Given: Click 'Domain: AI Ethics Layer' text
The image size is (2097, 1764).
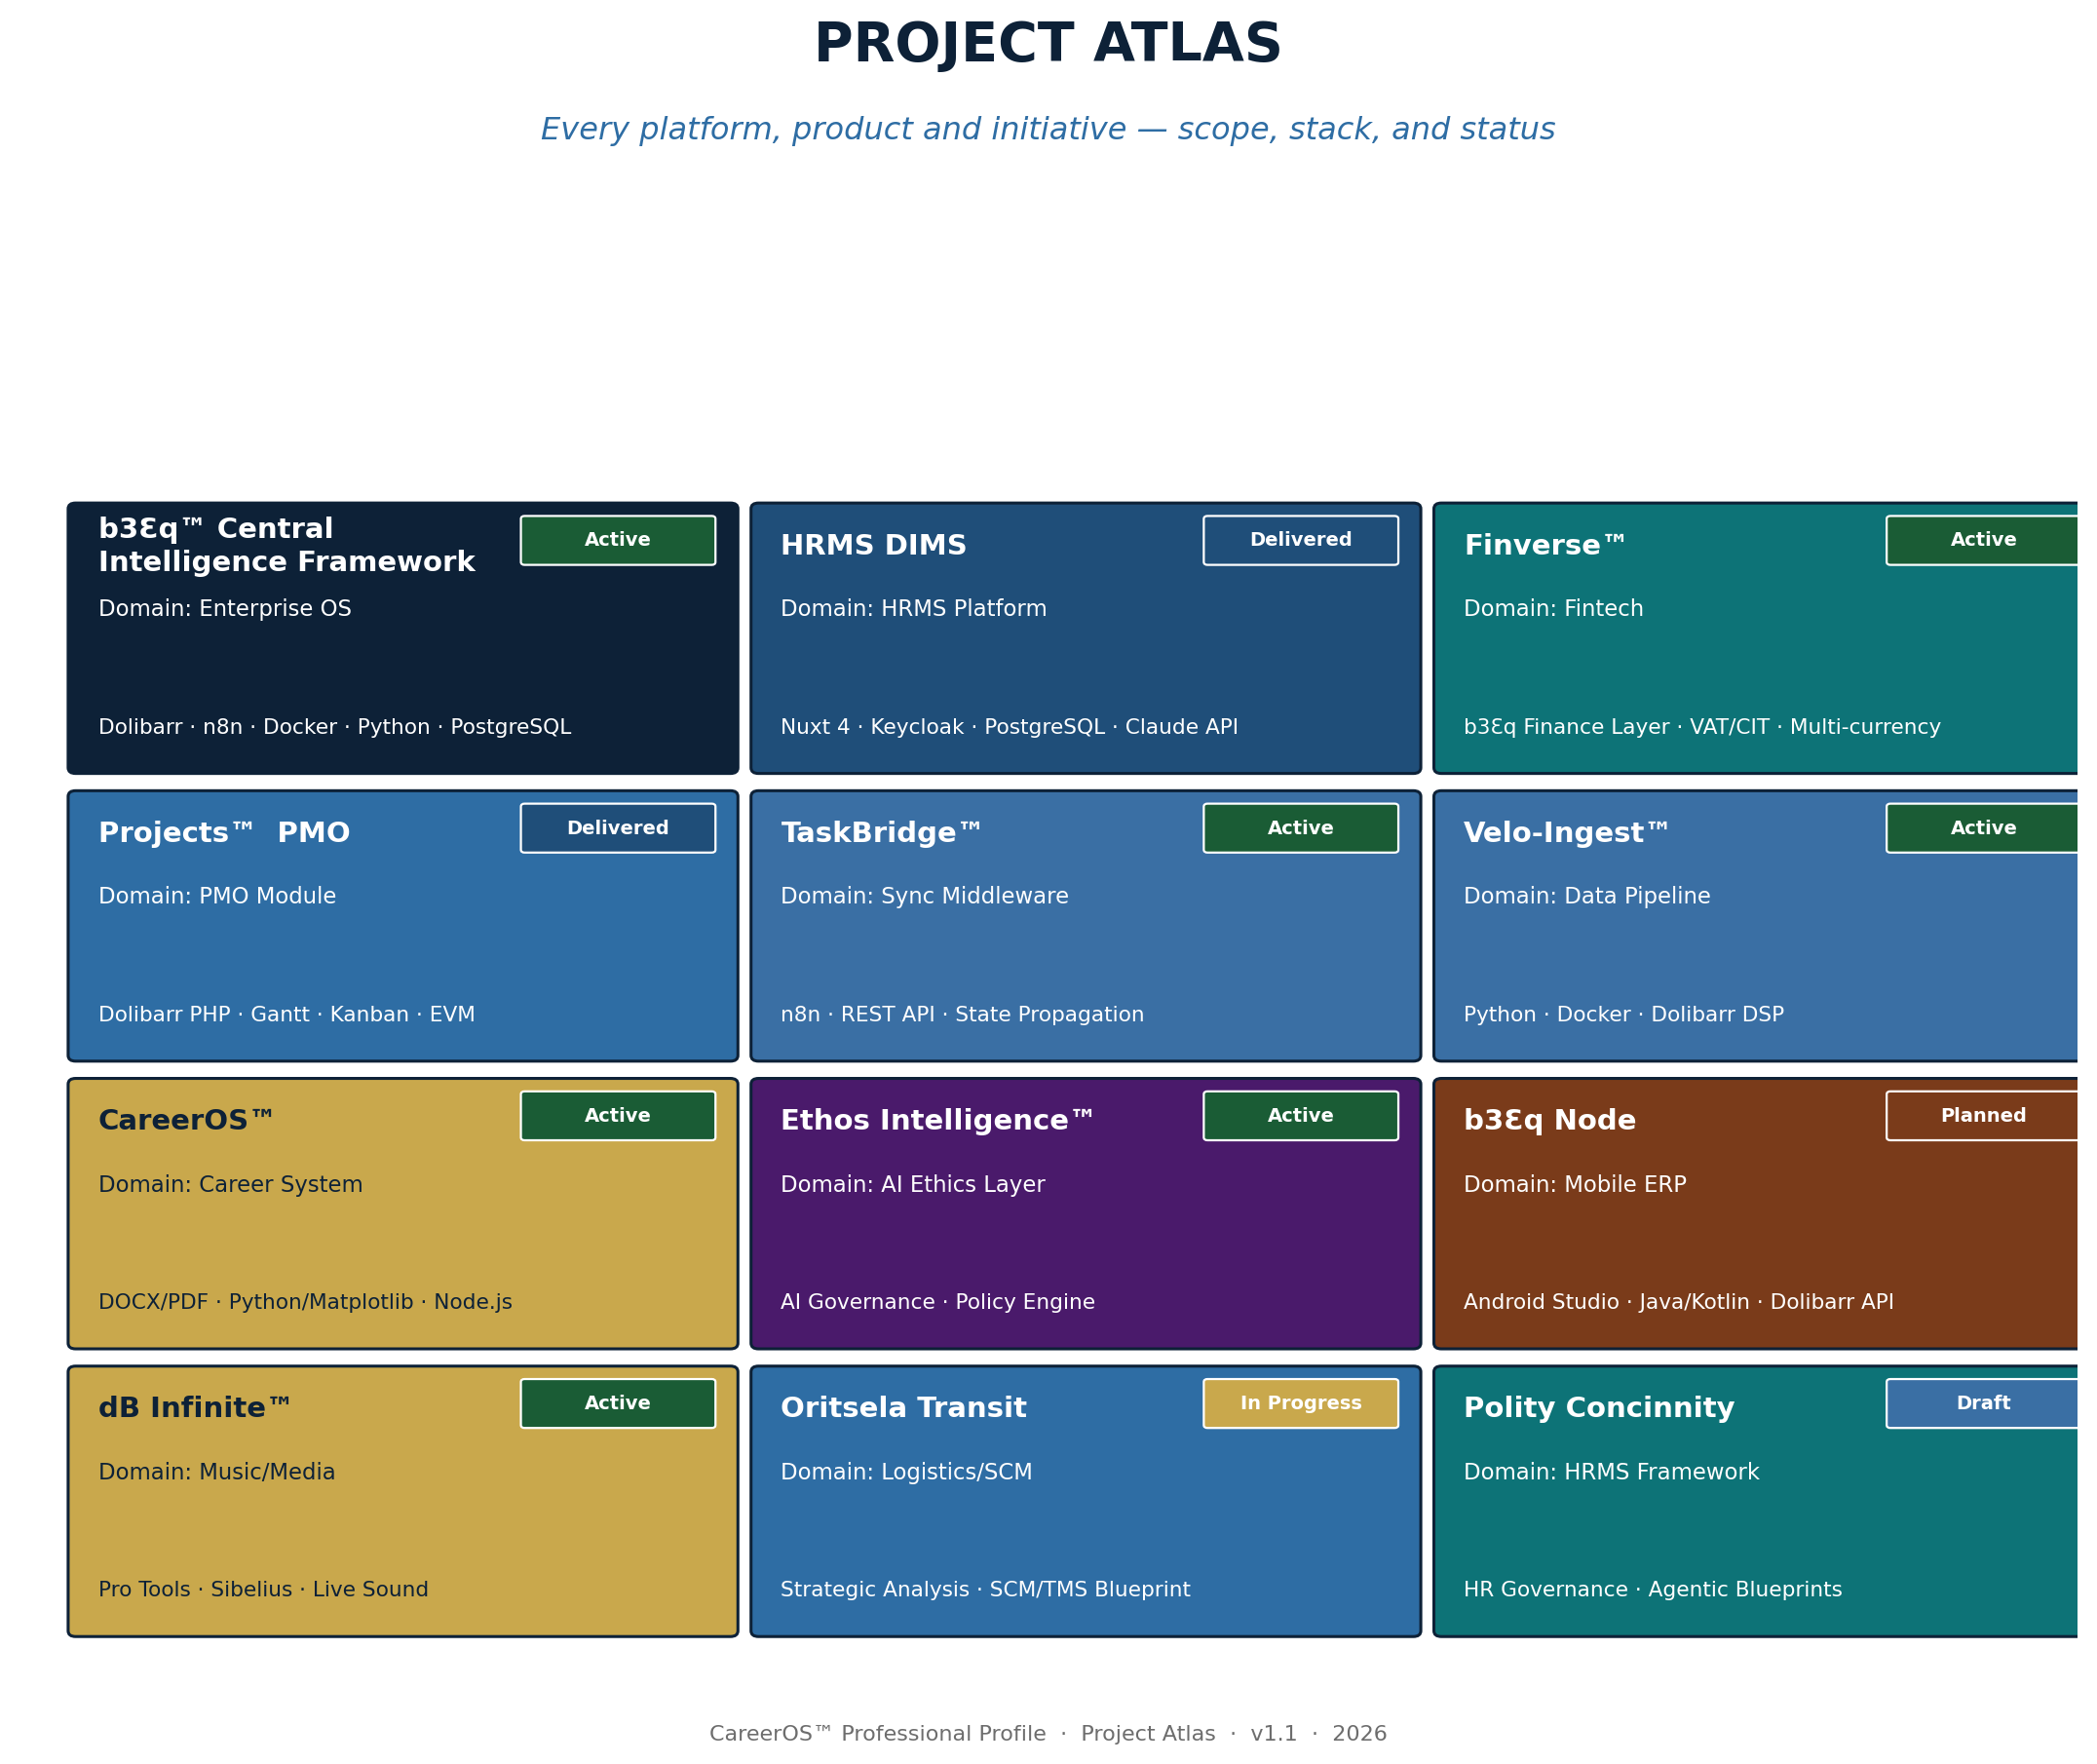Looking at the screenshot, I should coord(912,1184).
